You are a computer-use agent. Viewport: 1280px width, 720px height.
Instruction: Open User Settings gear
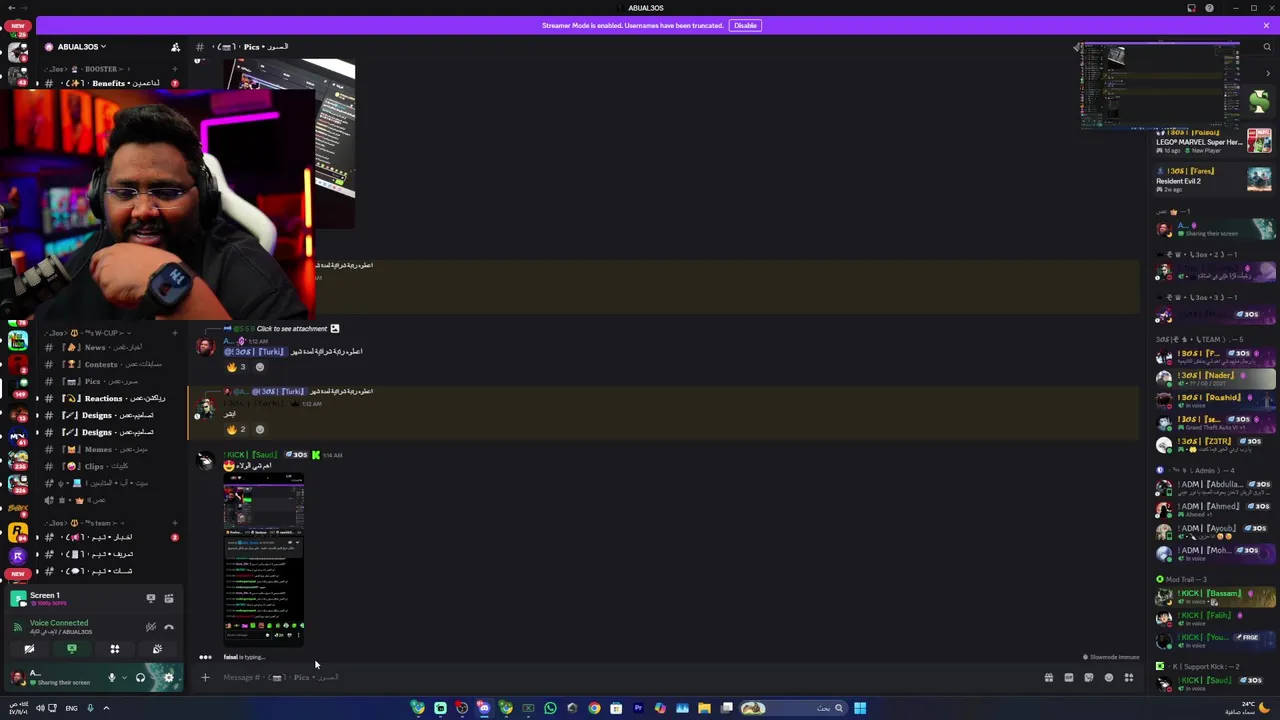pos(169,678)
